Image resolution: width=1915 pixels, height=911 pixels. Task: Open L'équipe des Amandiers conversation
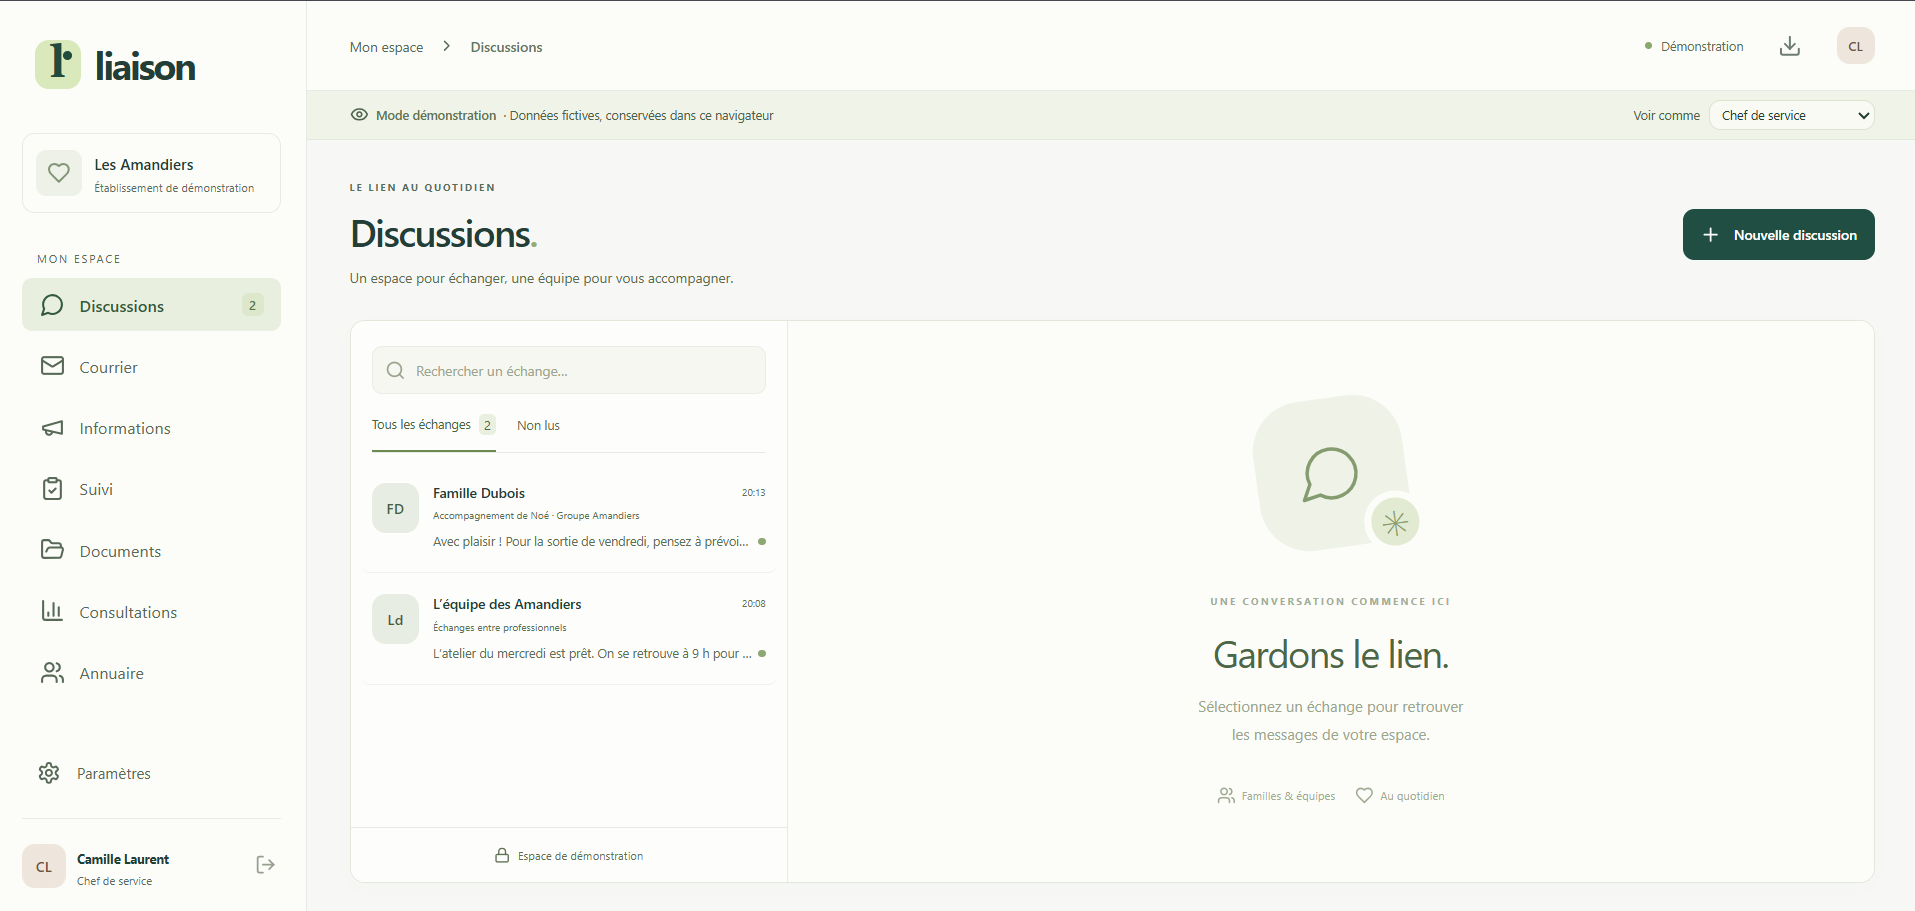click(x=569, y=628)
